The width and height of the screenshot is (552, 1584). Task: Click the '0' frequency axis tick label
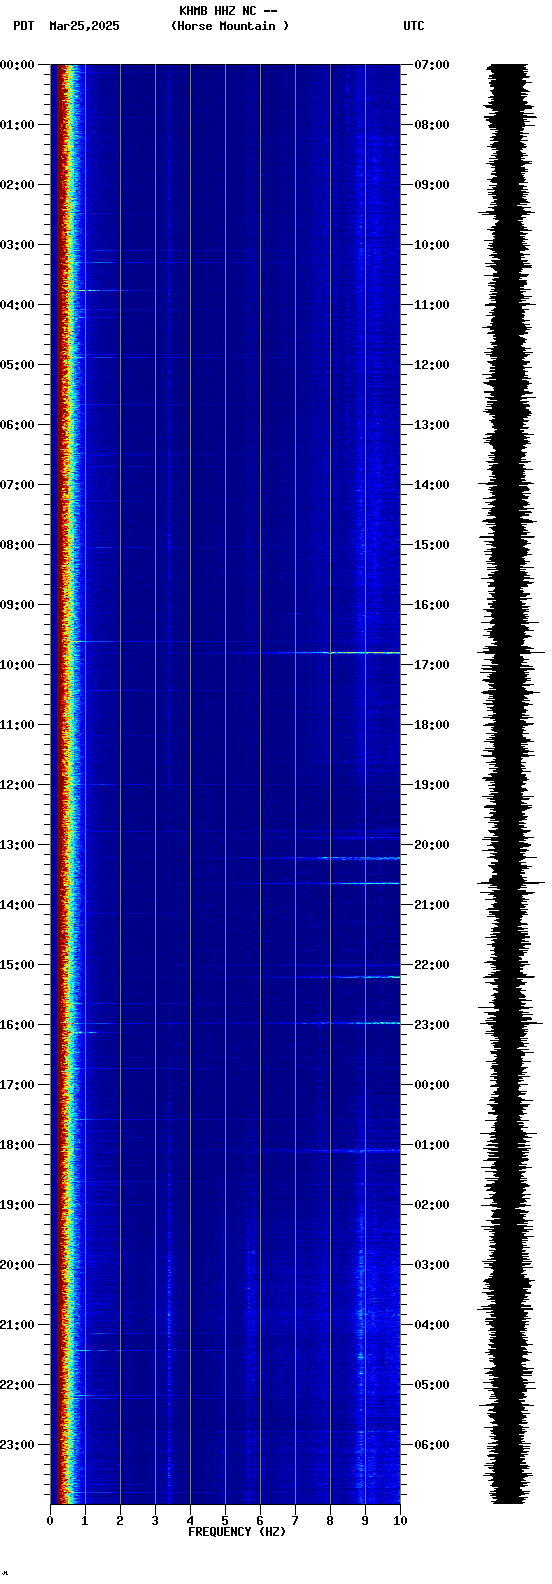tap(50, 1521)
